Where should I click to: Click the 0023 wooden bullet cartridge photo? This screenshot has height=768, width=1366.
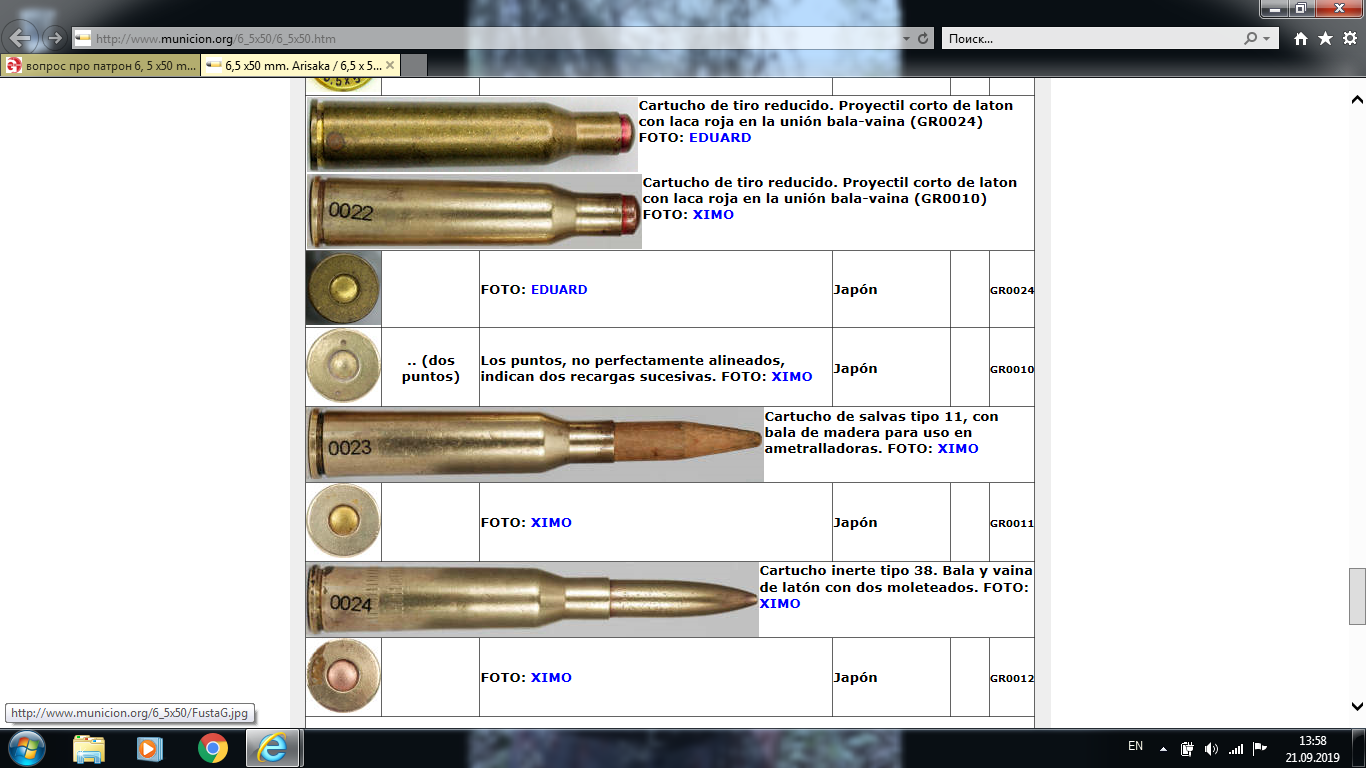pos(534,444)
